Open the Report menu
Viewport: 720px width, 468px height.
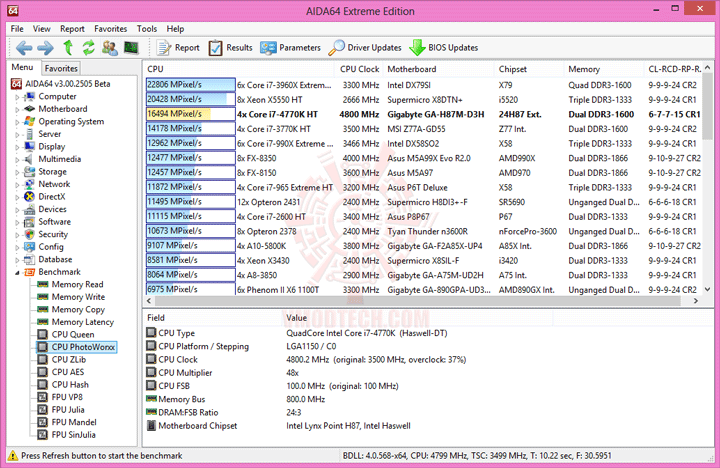point(72,28)
